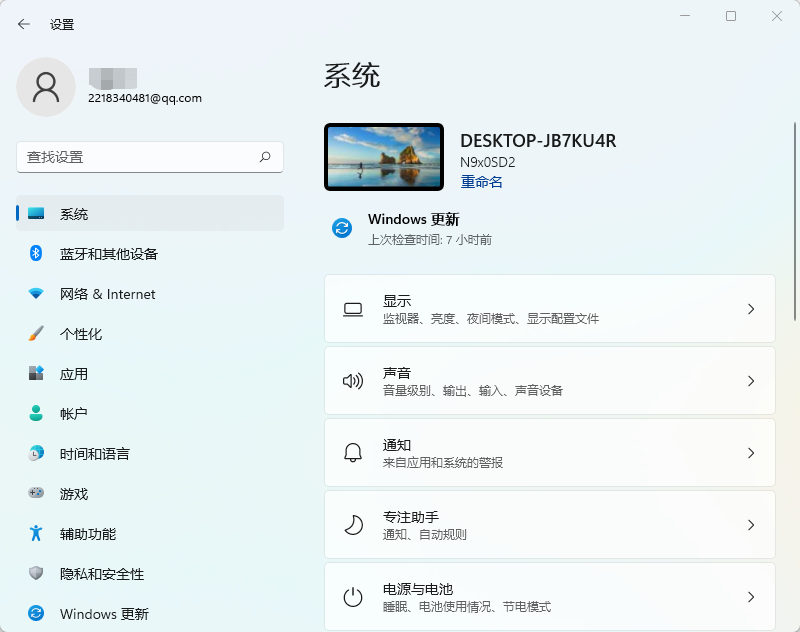Click the shield 隐私和安全性 icon
The height and width of the screenshot is (632, 800).
point(36,573)
